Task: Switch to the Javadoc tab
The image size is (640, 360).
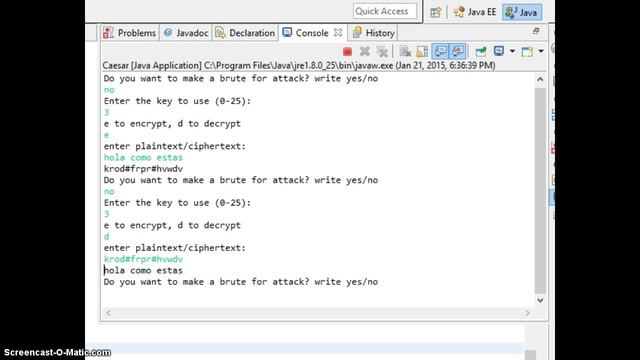Action: tap(186, 33)
